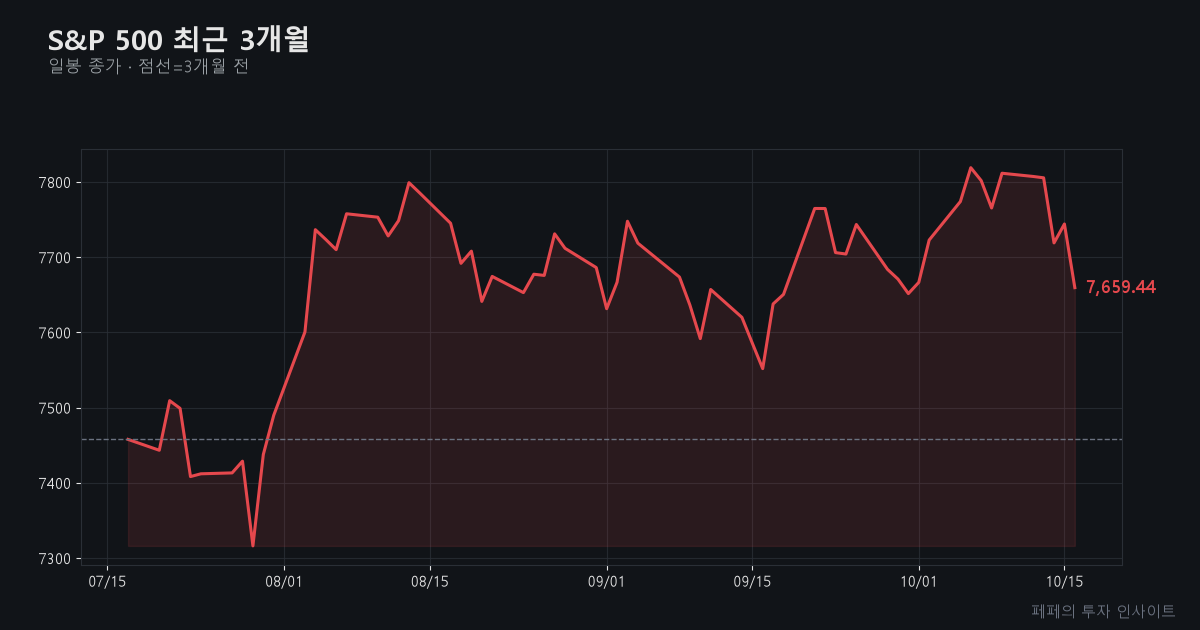1200x630 pixels.
Task: Select the y-axis label "7700"
Action: tap(55, 258)
